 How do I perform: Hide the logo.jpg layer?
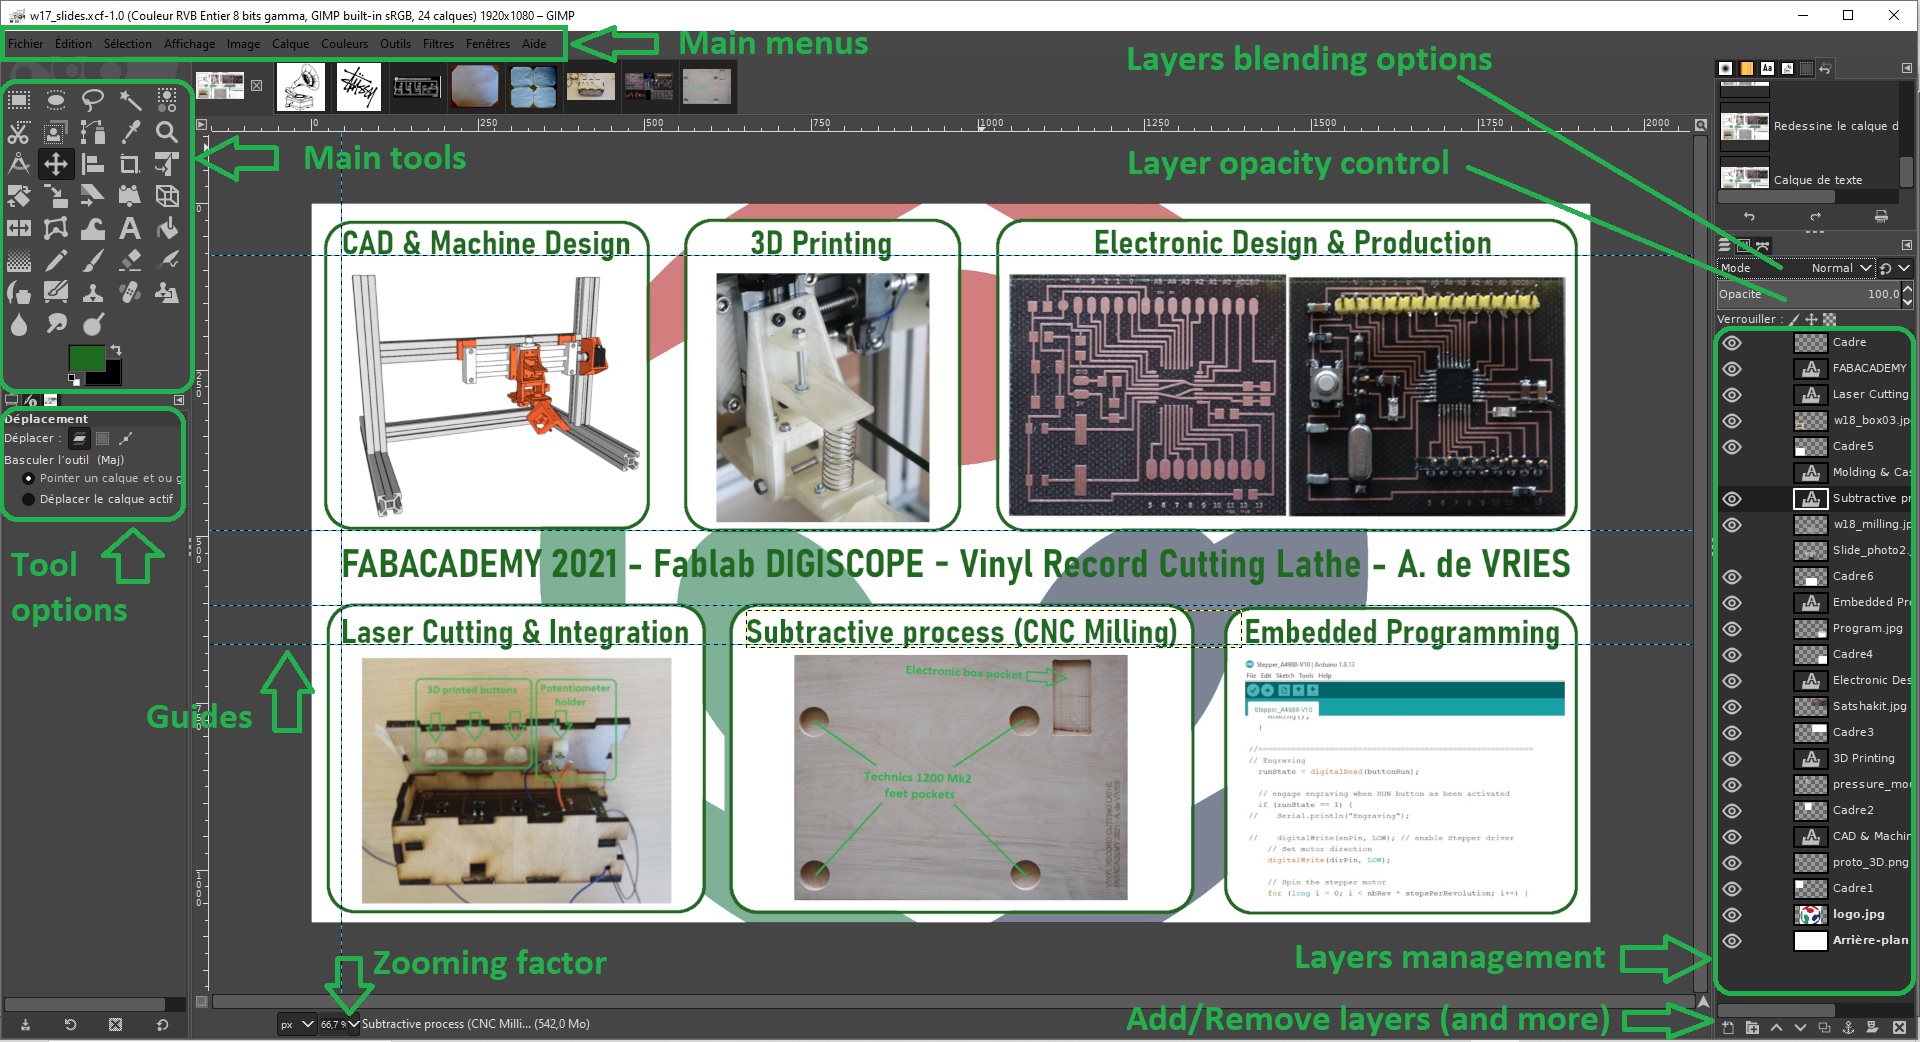click(x=1732, y=915)
